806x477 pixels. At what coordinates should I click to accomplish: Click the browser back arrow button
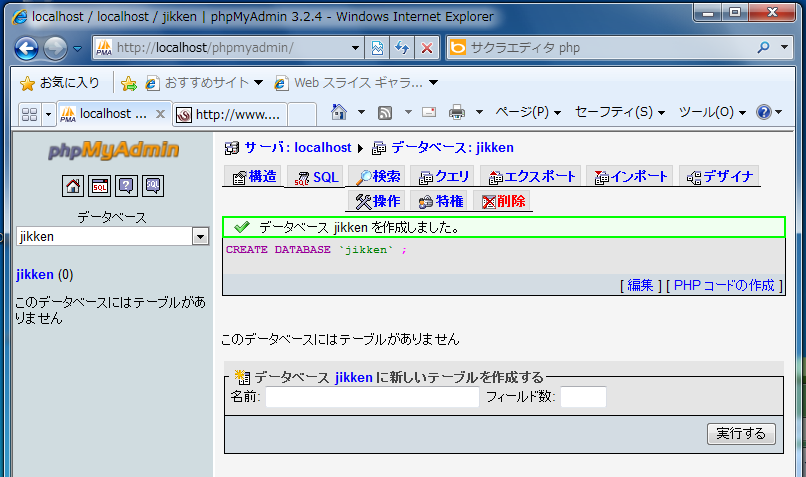pos(27,48)
